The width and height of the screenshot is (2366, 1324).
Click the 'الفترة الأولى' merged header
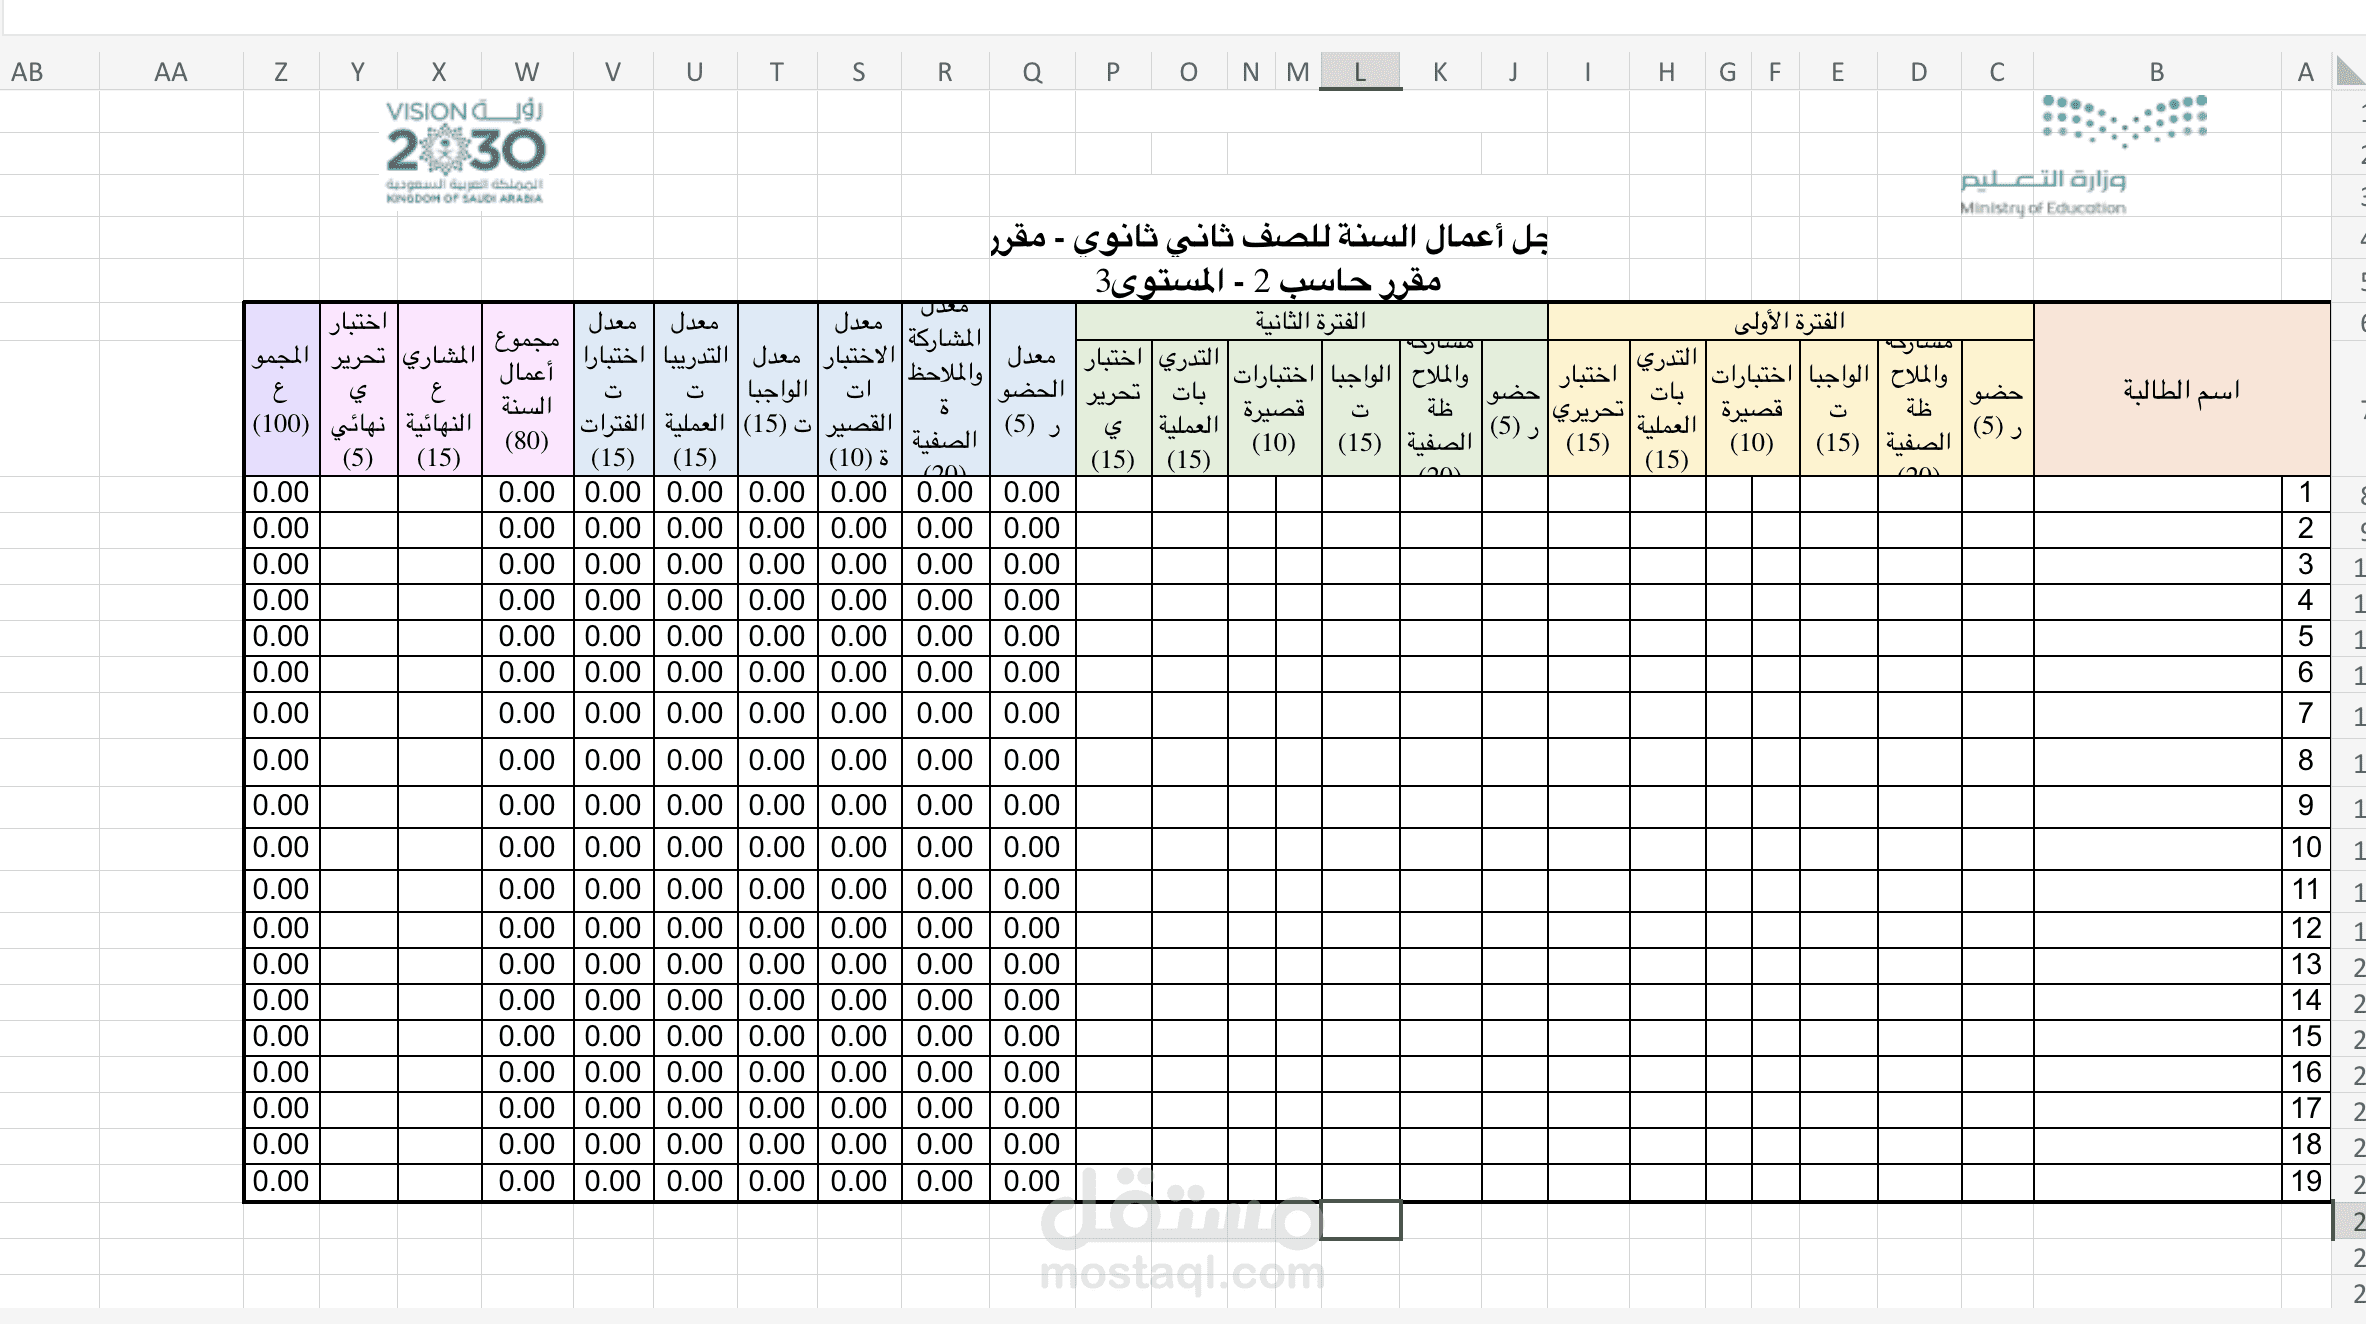click(x=1790, y=322)
